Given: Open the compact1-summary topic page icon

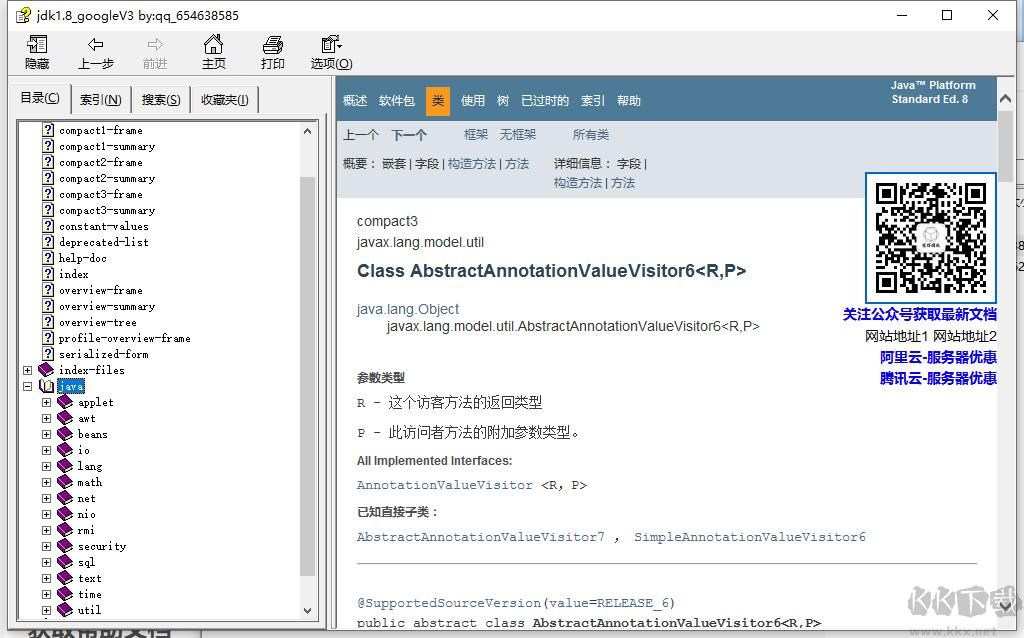Looking at the screenshot, I should tap(48, 146).
